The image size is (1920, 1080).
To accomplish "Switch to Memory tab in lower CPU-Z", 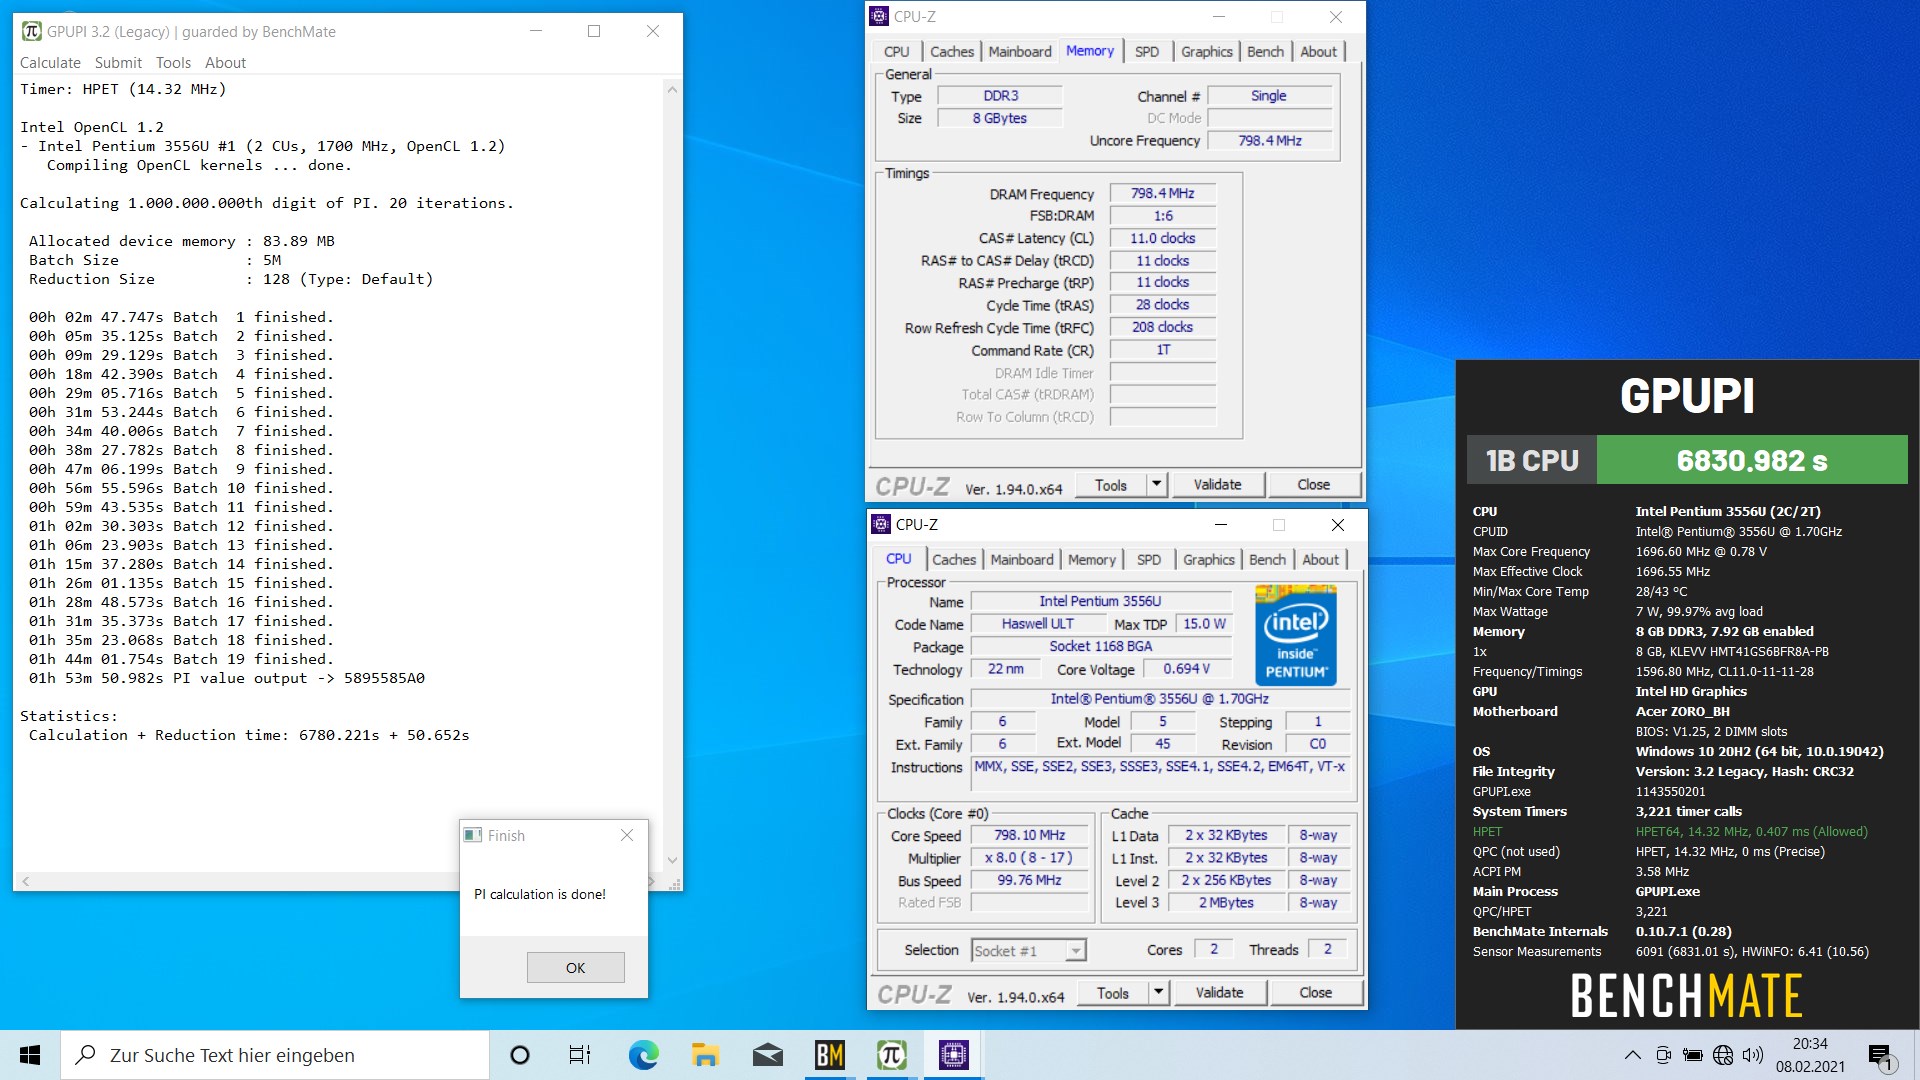I will (1091, 559).
